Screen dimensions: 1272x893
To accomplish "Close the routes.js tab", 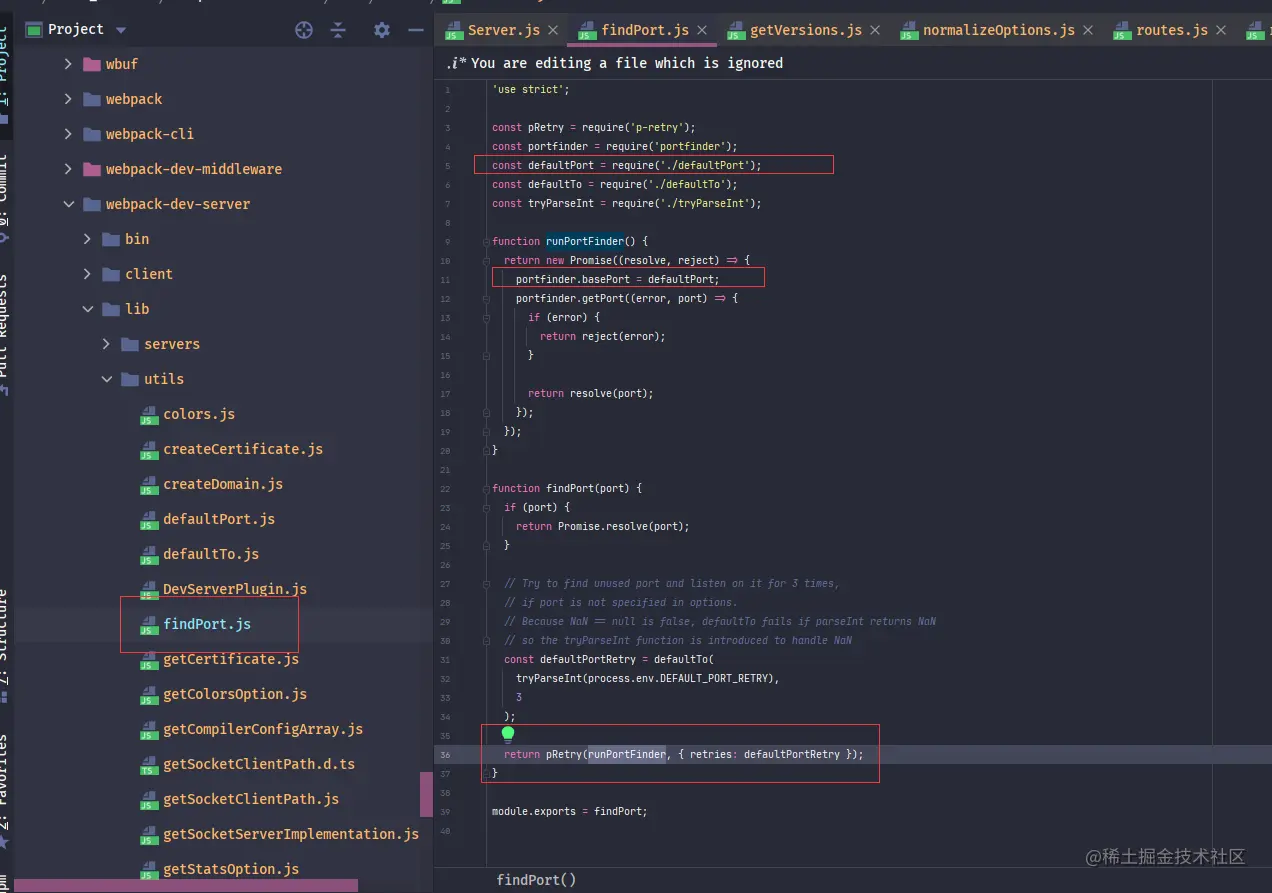I will click(1221, 31).
